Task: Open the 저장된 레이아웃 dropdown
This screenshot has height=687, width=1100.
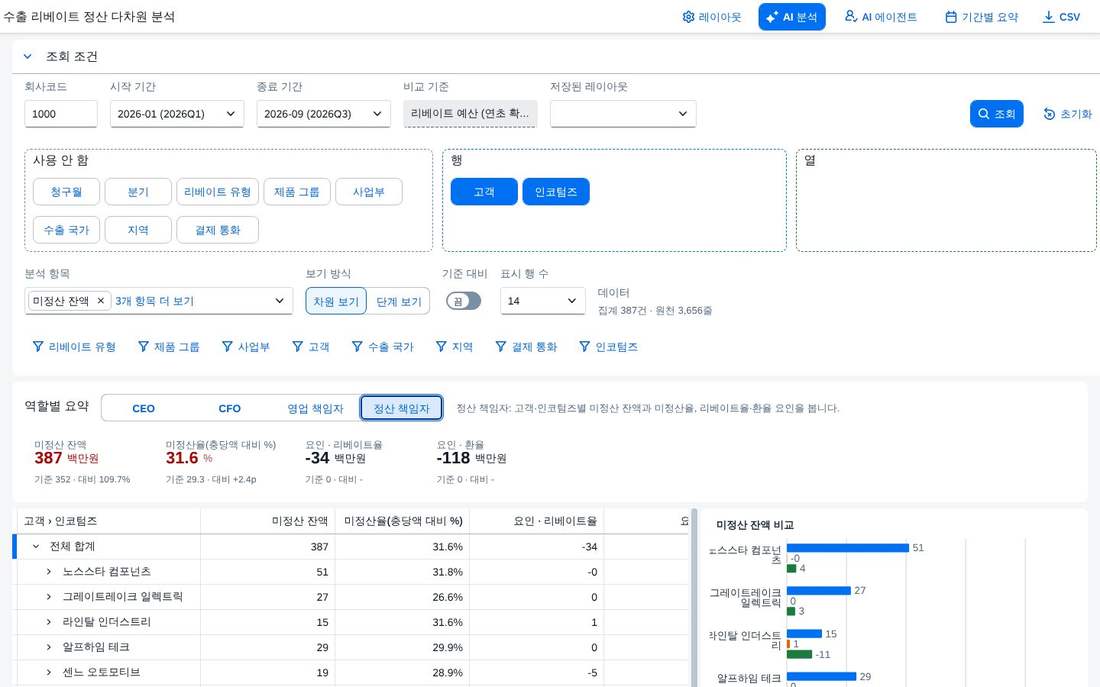Action: (x=623, y=114)
